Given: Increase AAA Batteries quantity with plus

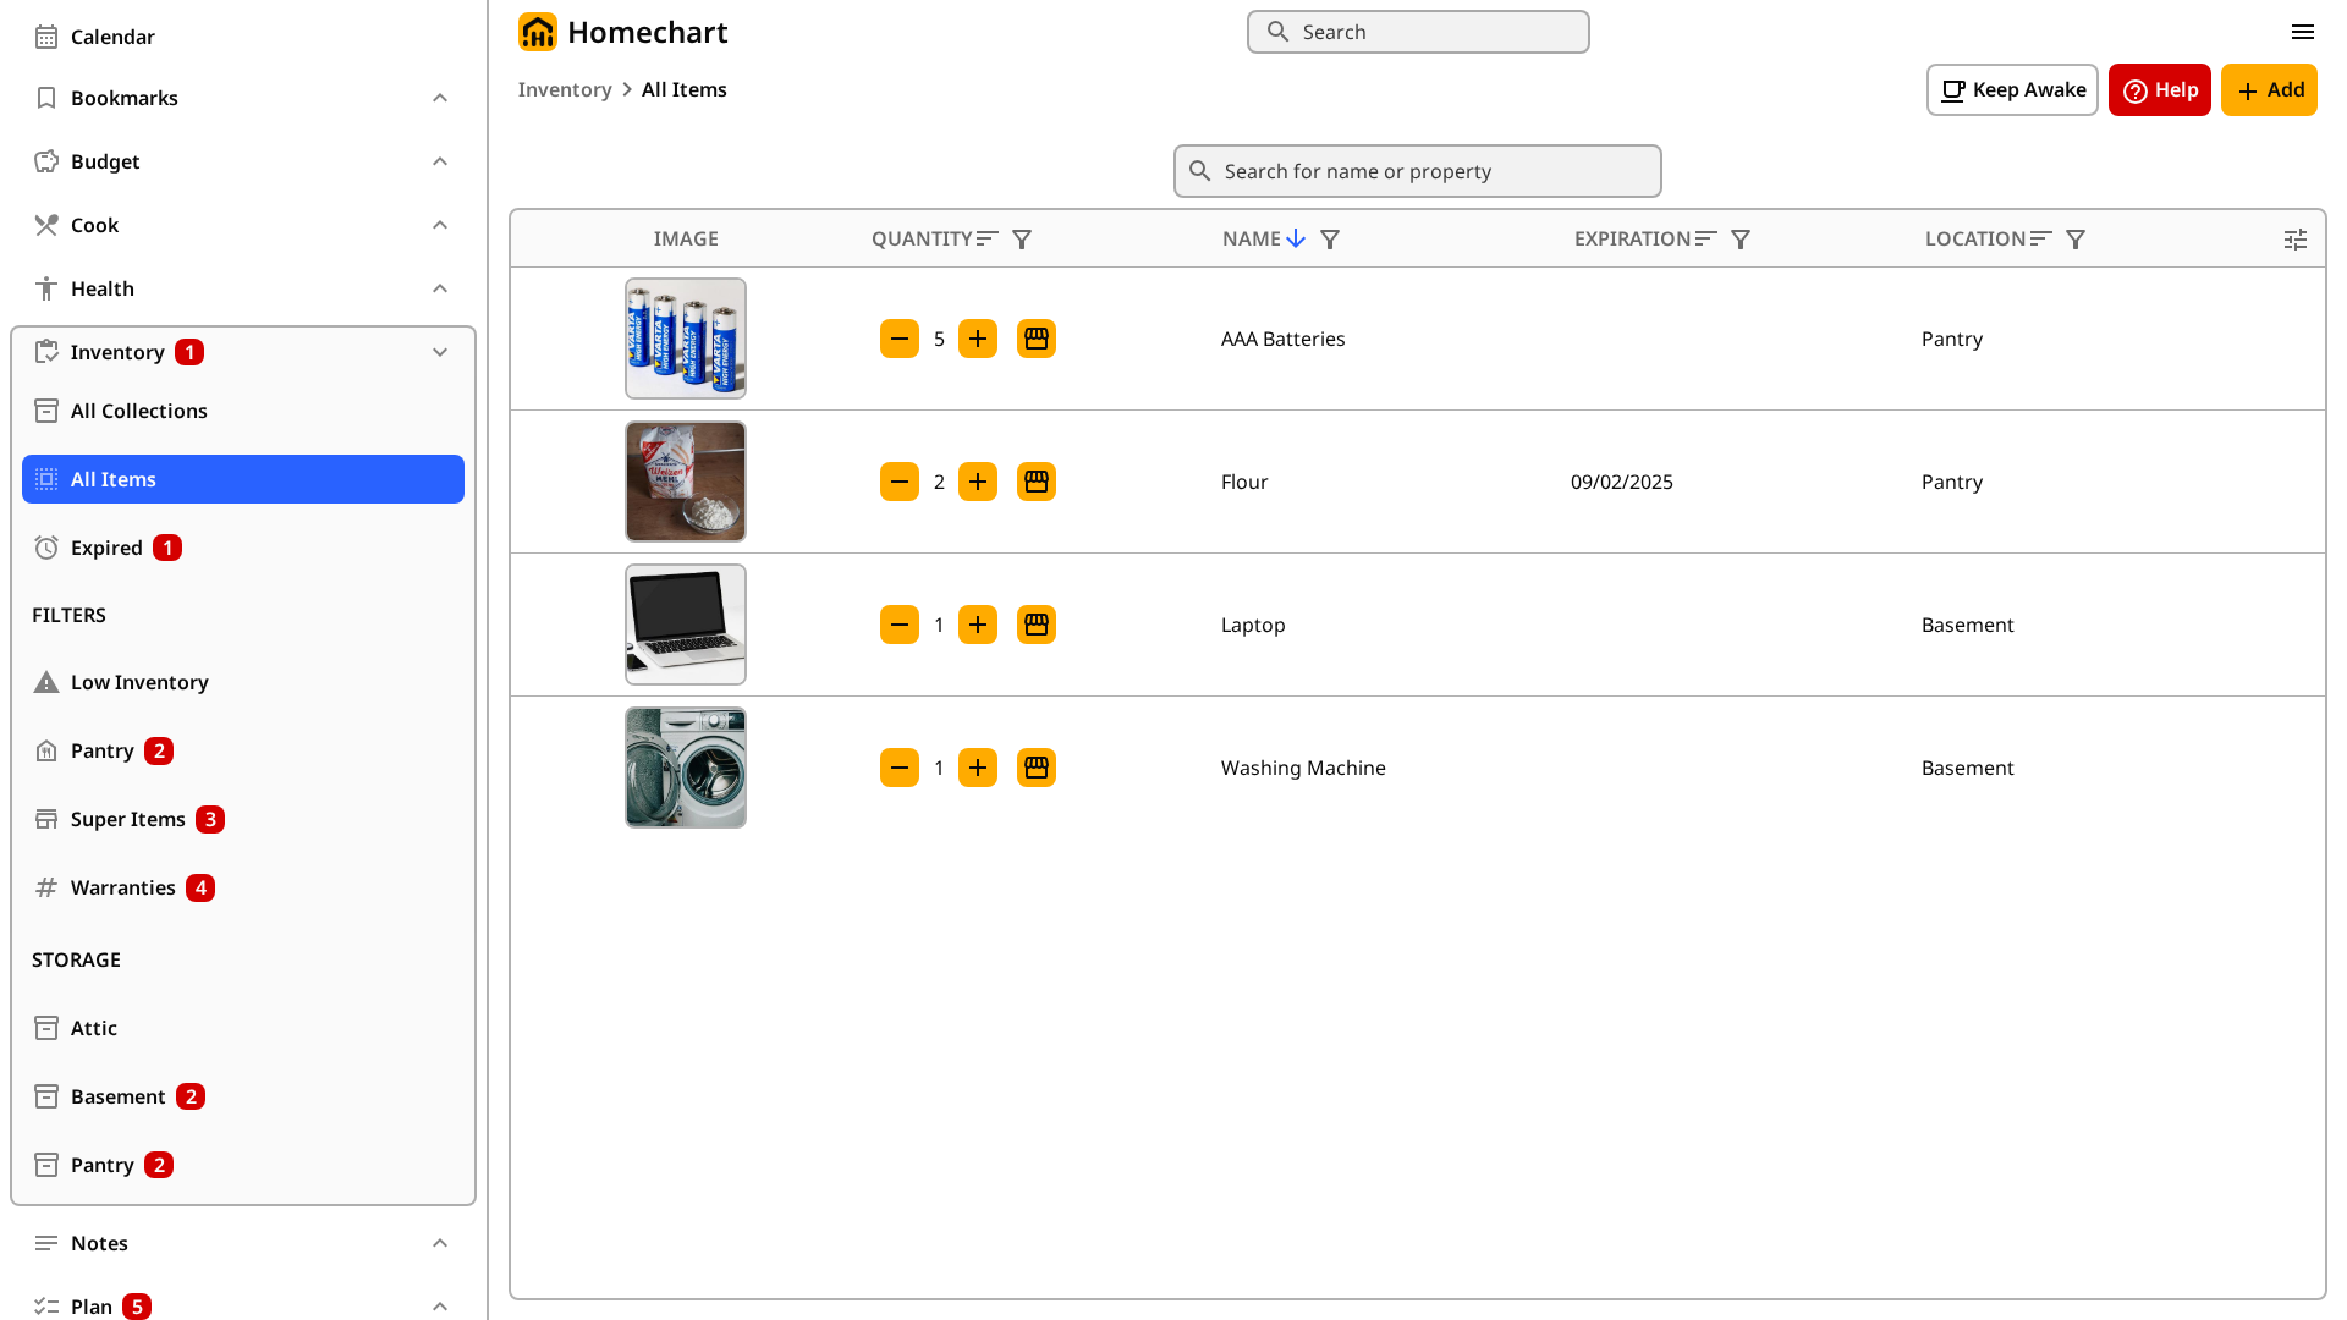Looking at the screenshot, I should pos(978,338).
